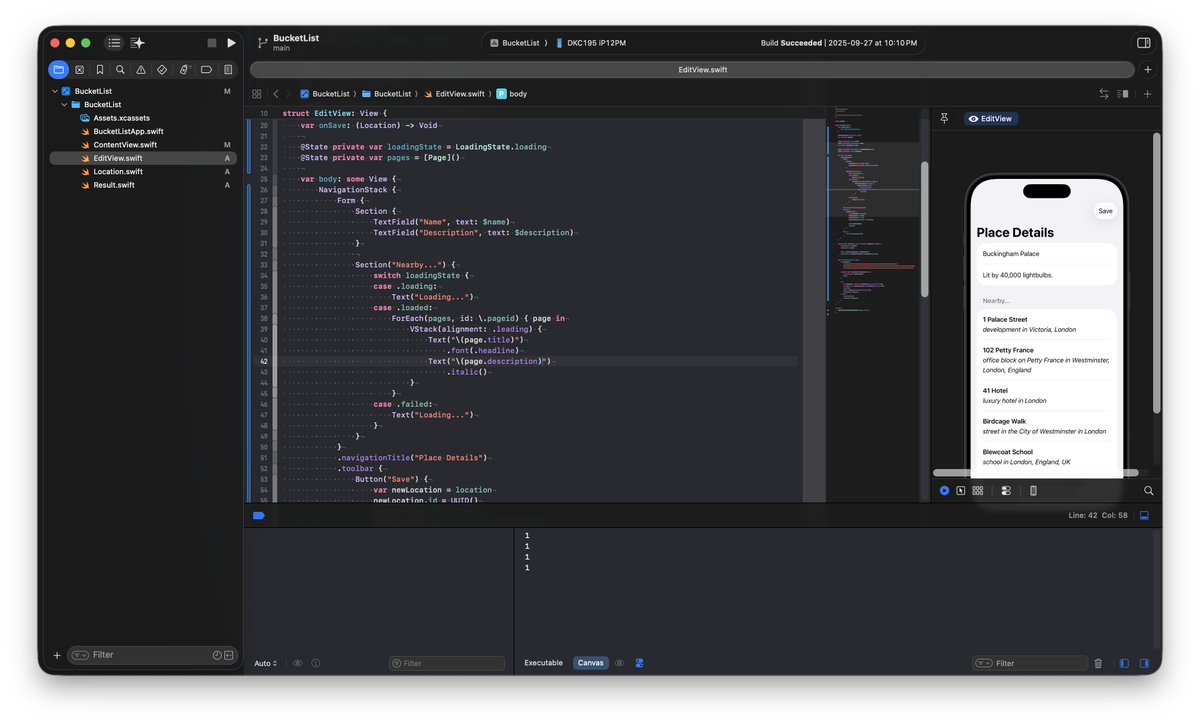Screen dimensions: 1200x725
Task: Open the body symbol in jump bar
Action: tap(511, 94)
